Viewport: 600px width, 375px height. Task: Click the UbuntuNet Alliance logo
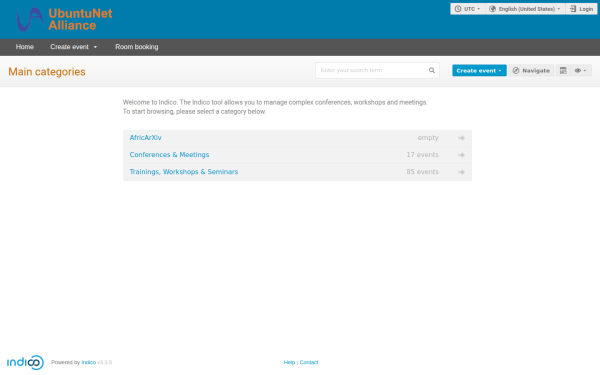64,20
